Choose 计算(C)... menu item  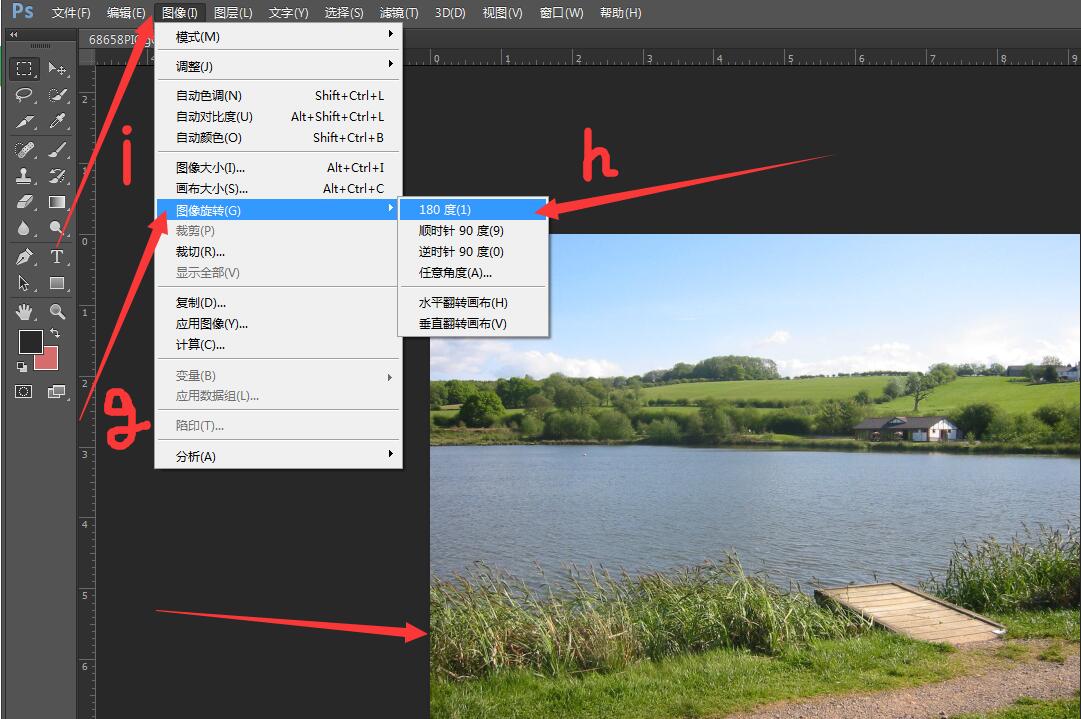(279, 345)
